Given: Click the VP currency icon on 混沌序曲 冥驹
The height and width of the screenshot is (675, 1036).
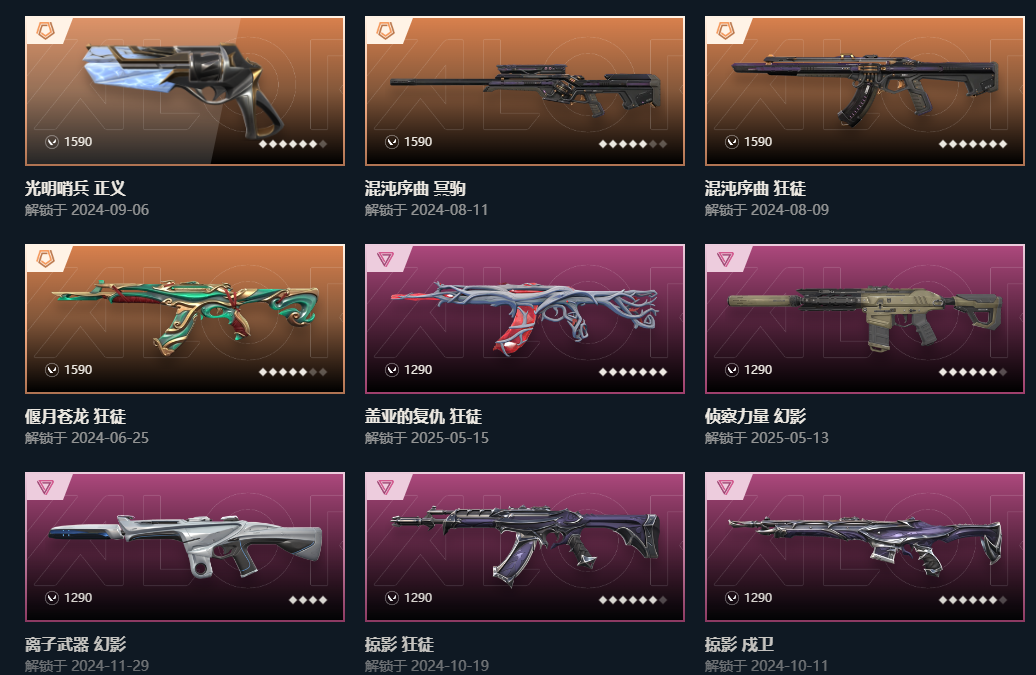Looking at the screenshot, I should [x=392, y=142].
